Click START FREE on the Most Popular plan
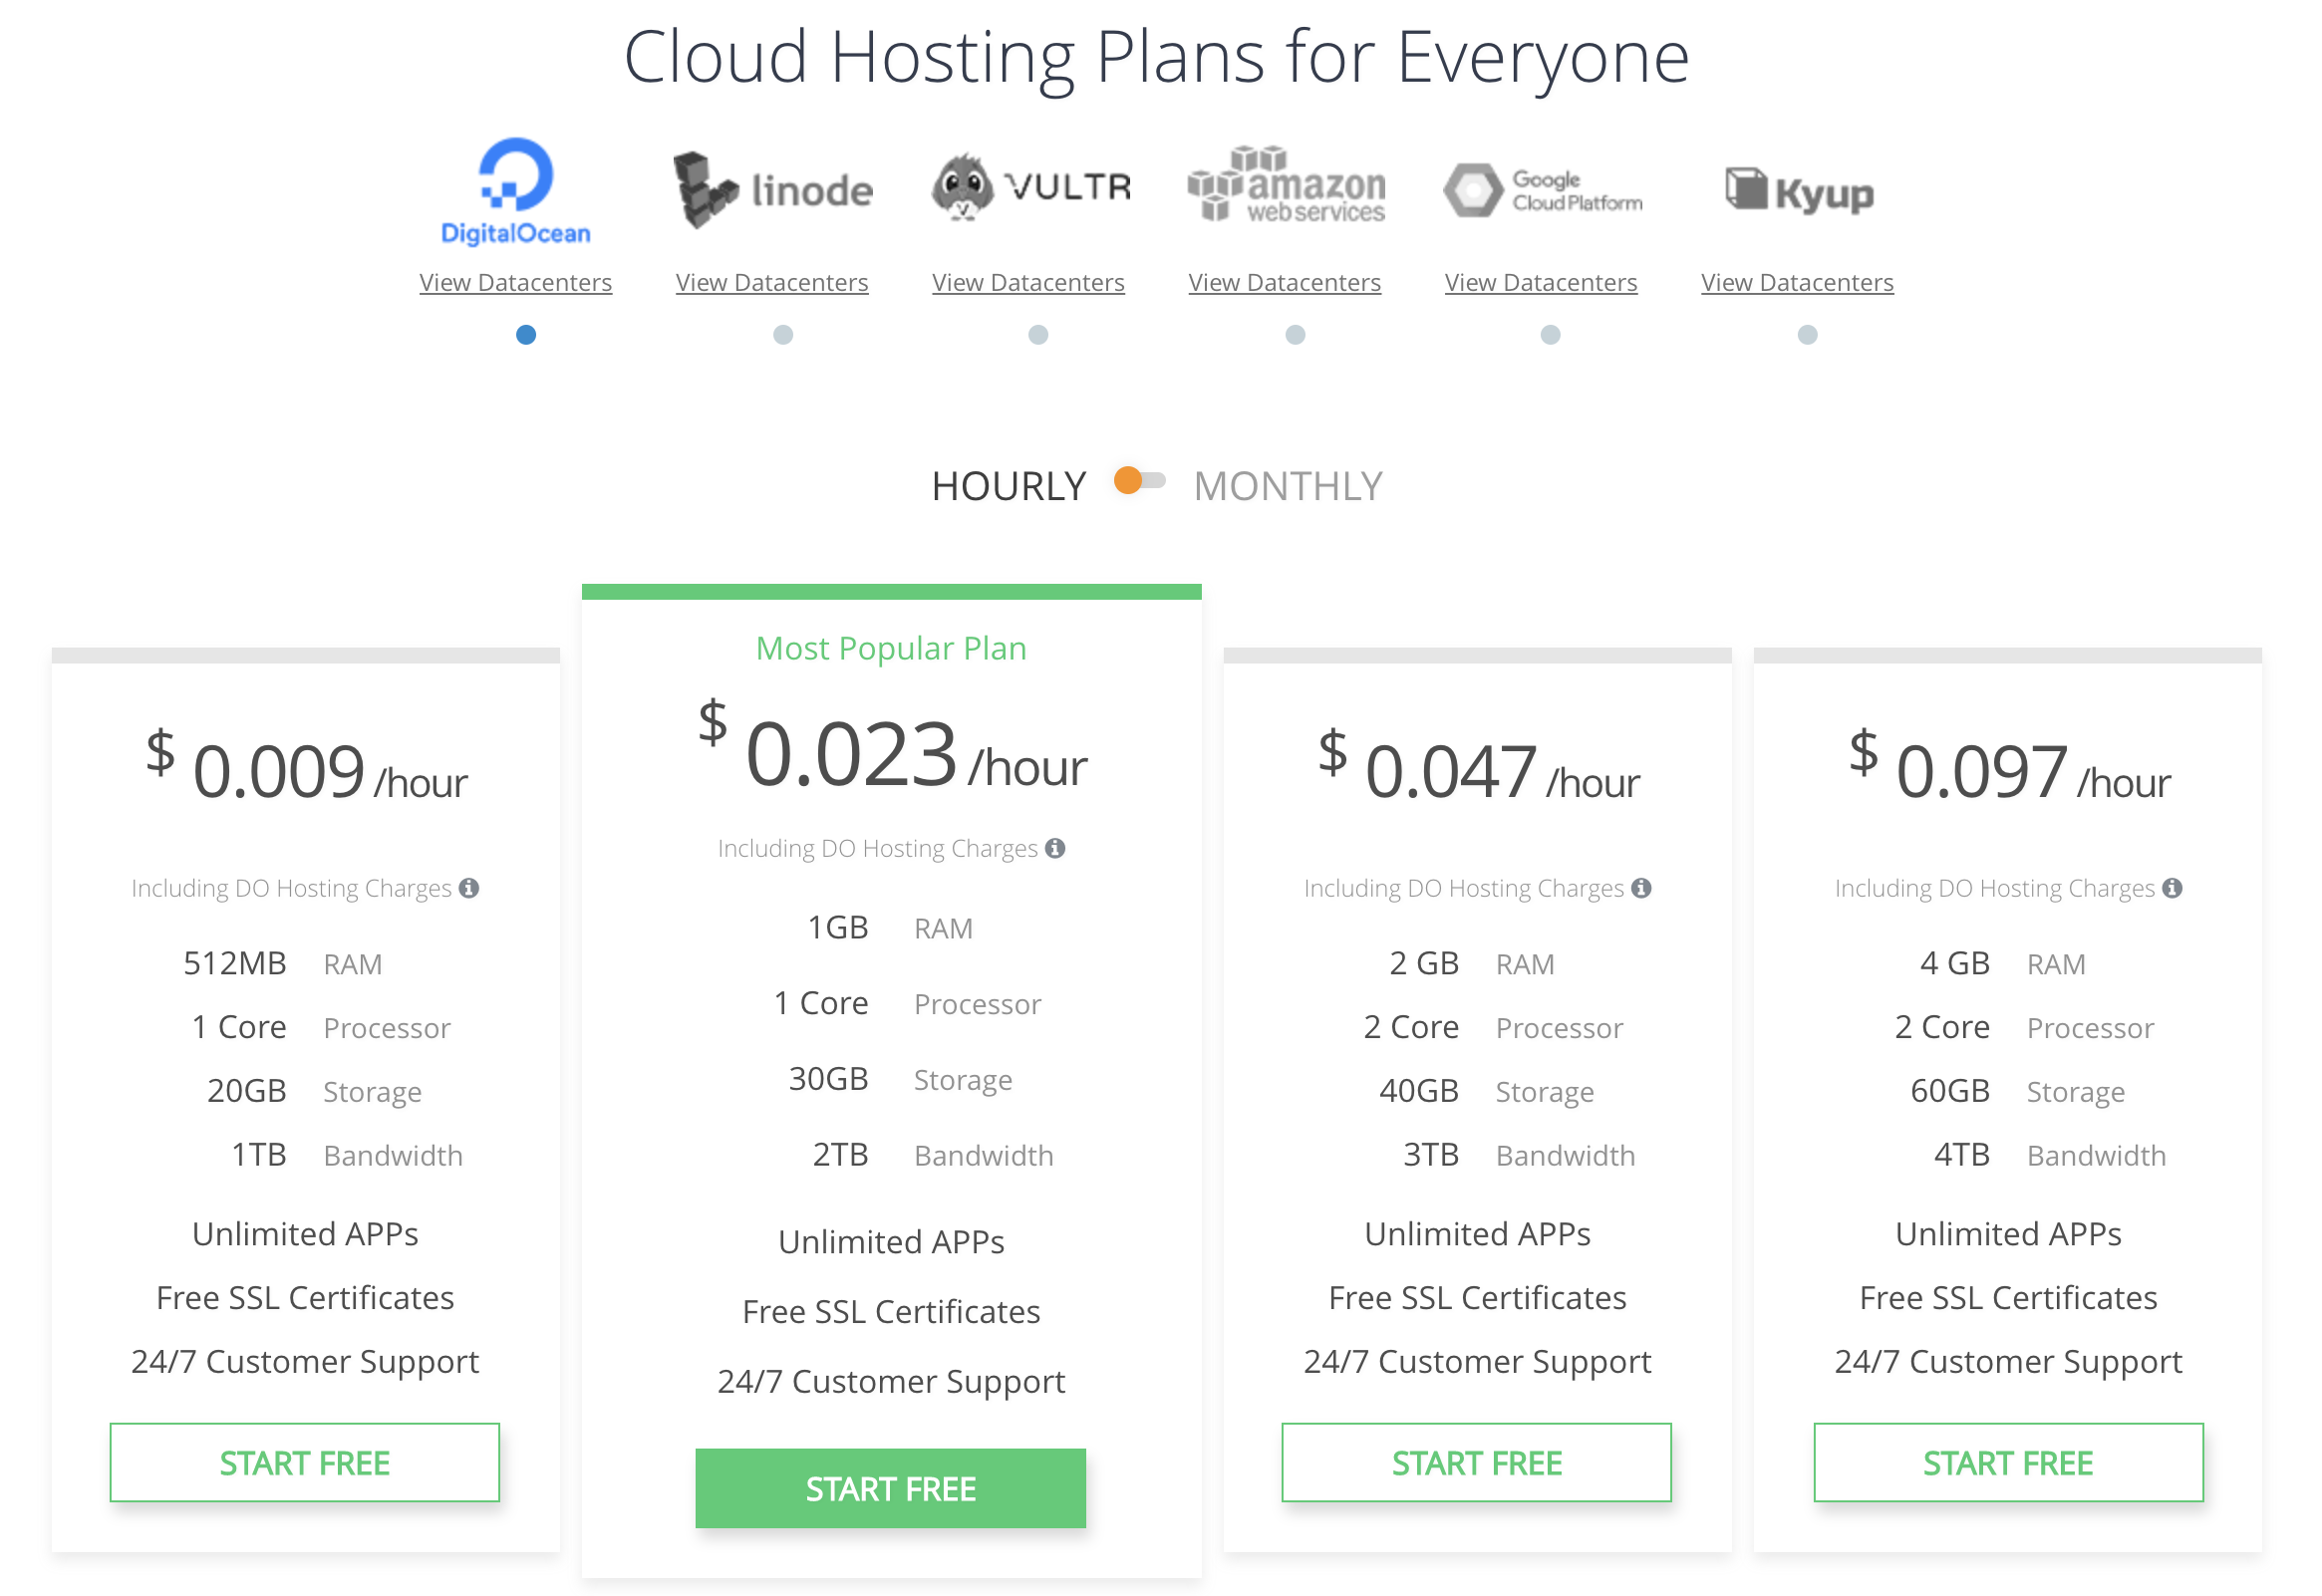This screenshot has width=2322, height=1596. coord(892,1490)
